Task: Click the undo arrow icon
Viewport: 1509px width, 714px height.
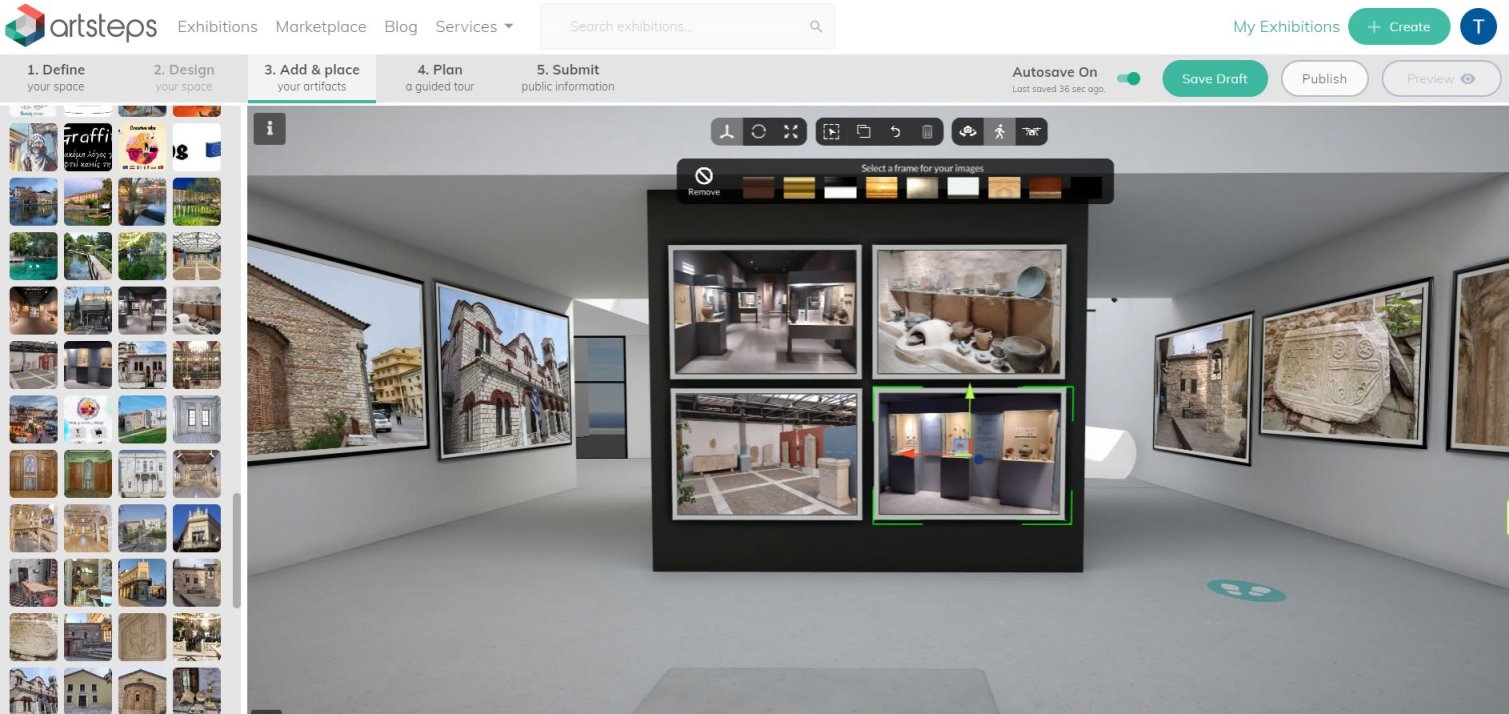Action: click(x=895, y=132)
